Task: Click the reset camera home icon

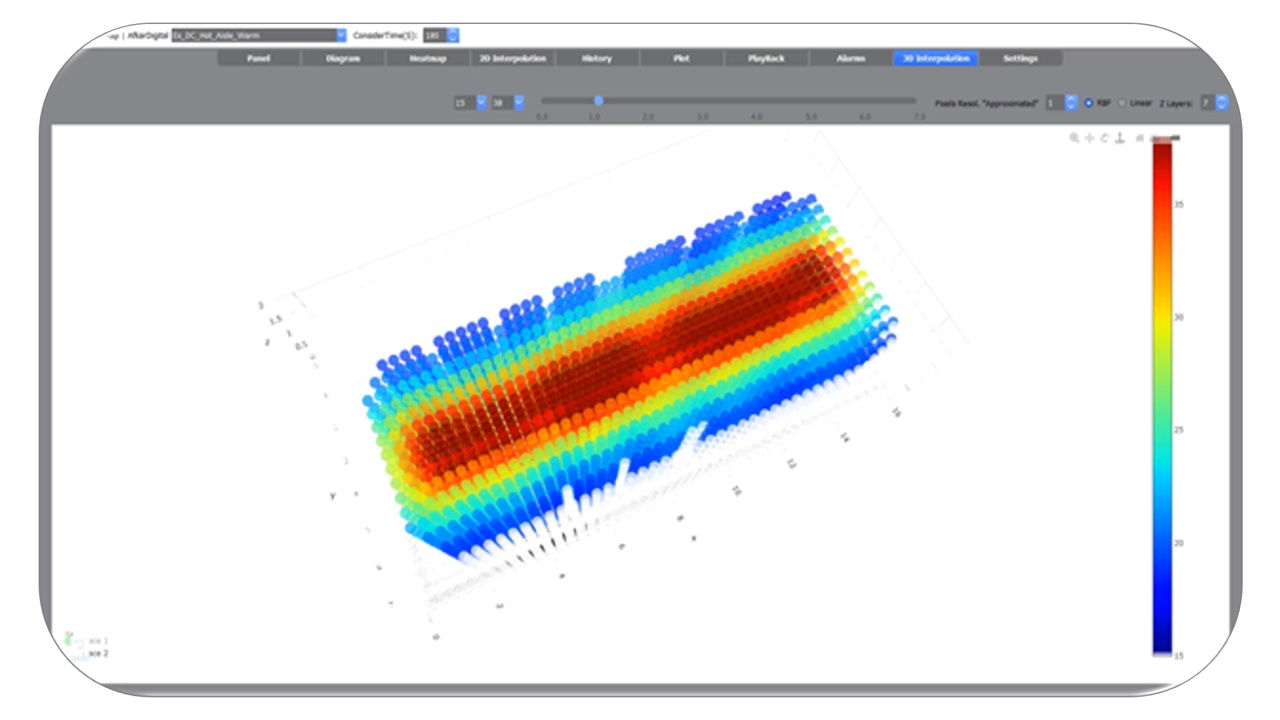Action: click(1139, 138)
